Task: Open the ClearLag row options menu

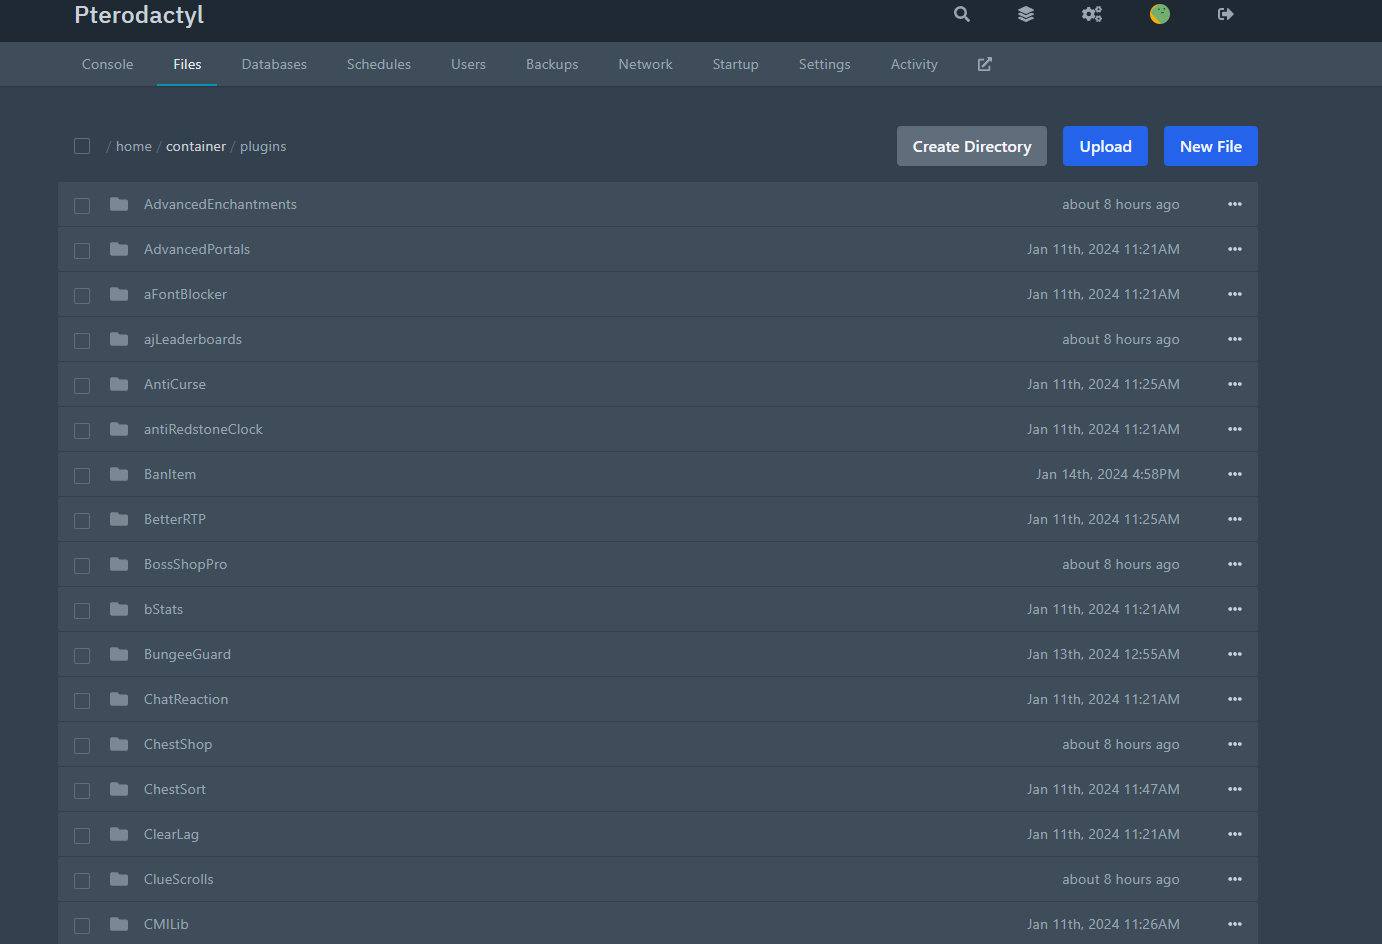Action: tap(1235, 834)
